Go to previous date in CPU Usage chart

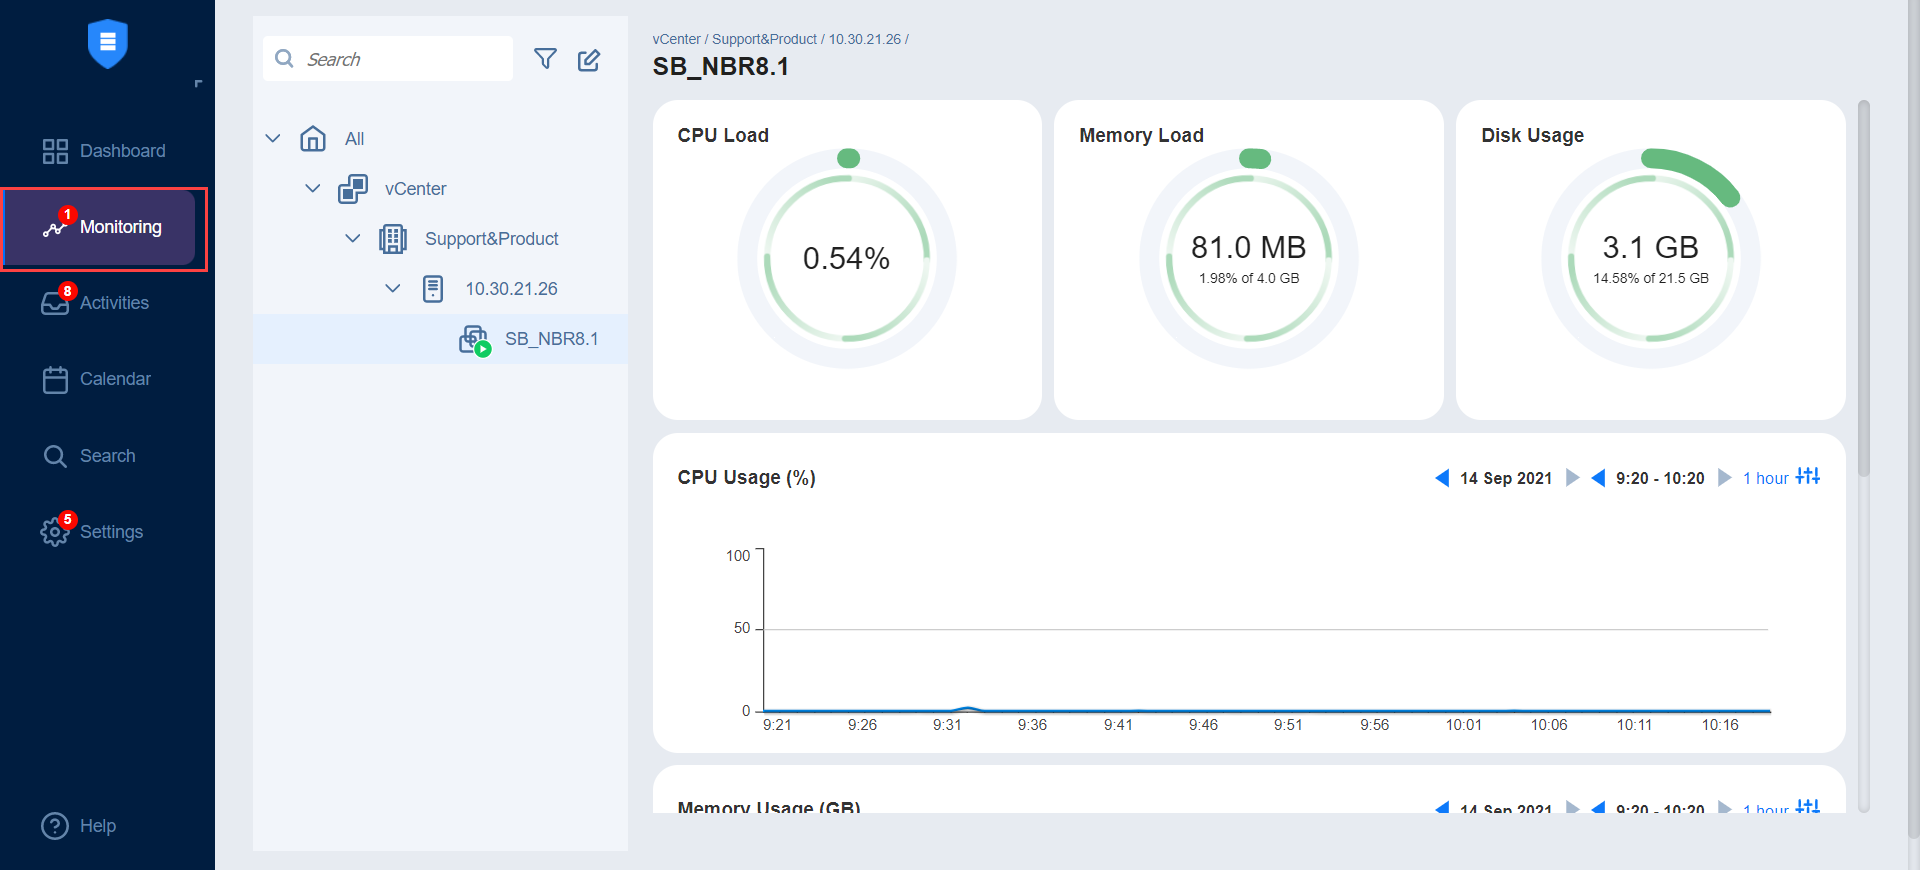click(x=1442, y=478)
